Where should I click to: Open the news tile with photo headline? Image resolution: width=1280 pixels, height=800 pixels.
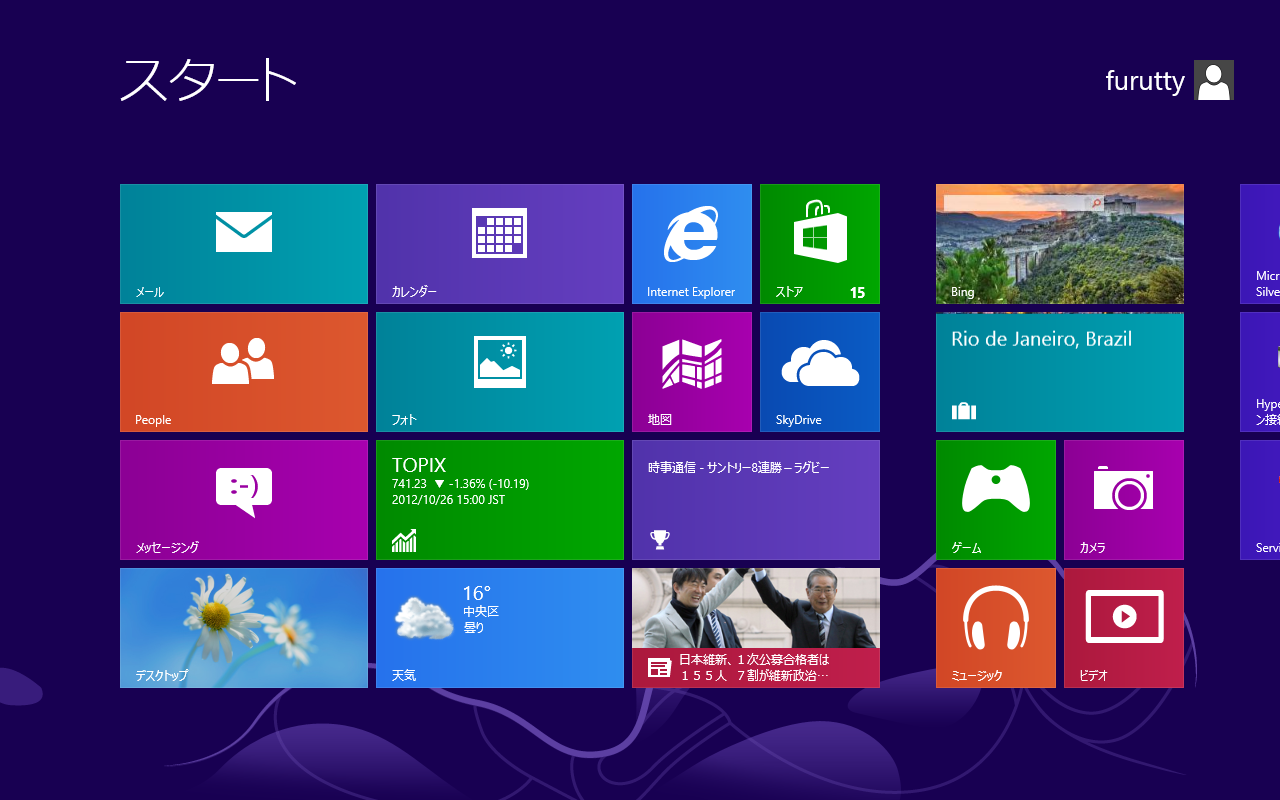tap(756, 628)
